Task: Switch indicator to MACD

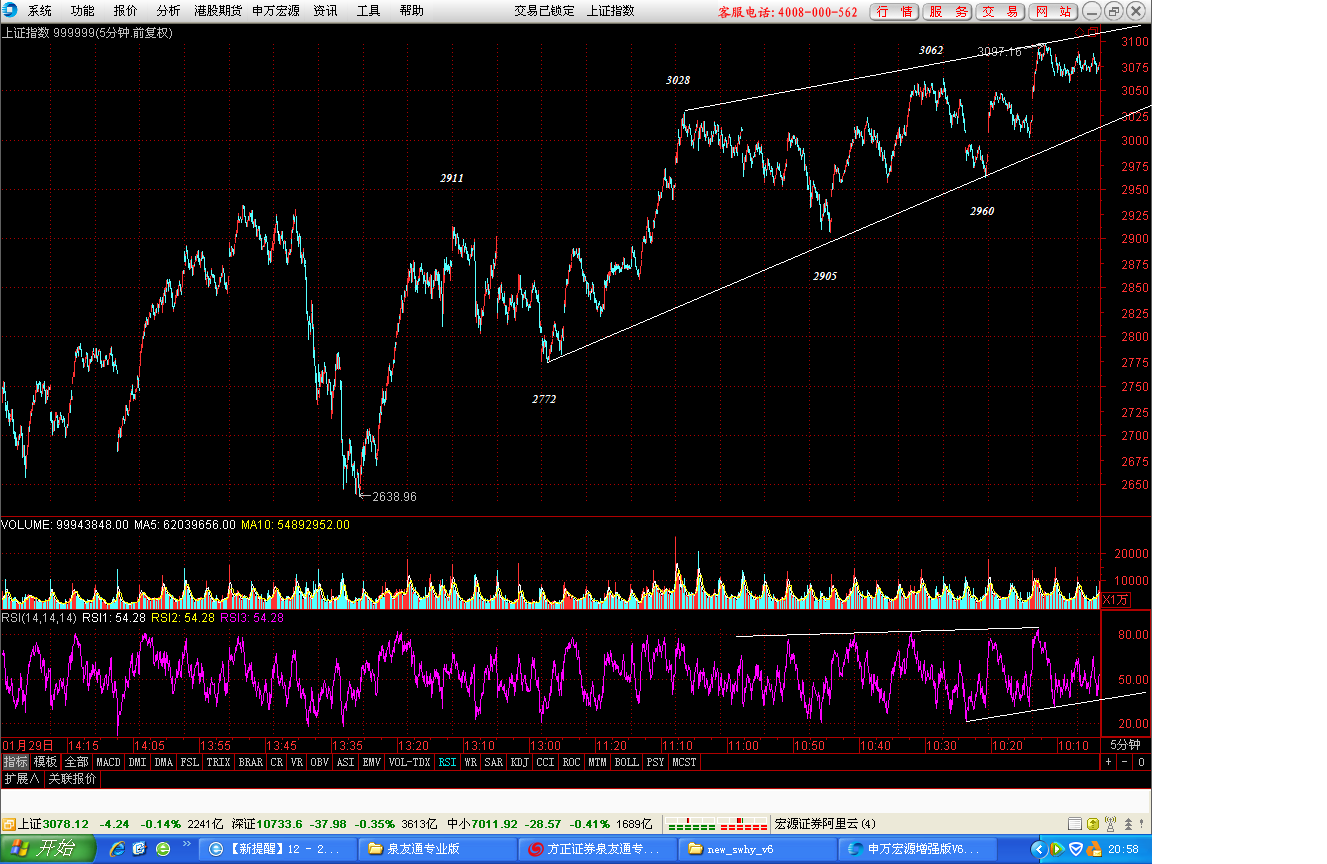Action: [x=108, y=762]
